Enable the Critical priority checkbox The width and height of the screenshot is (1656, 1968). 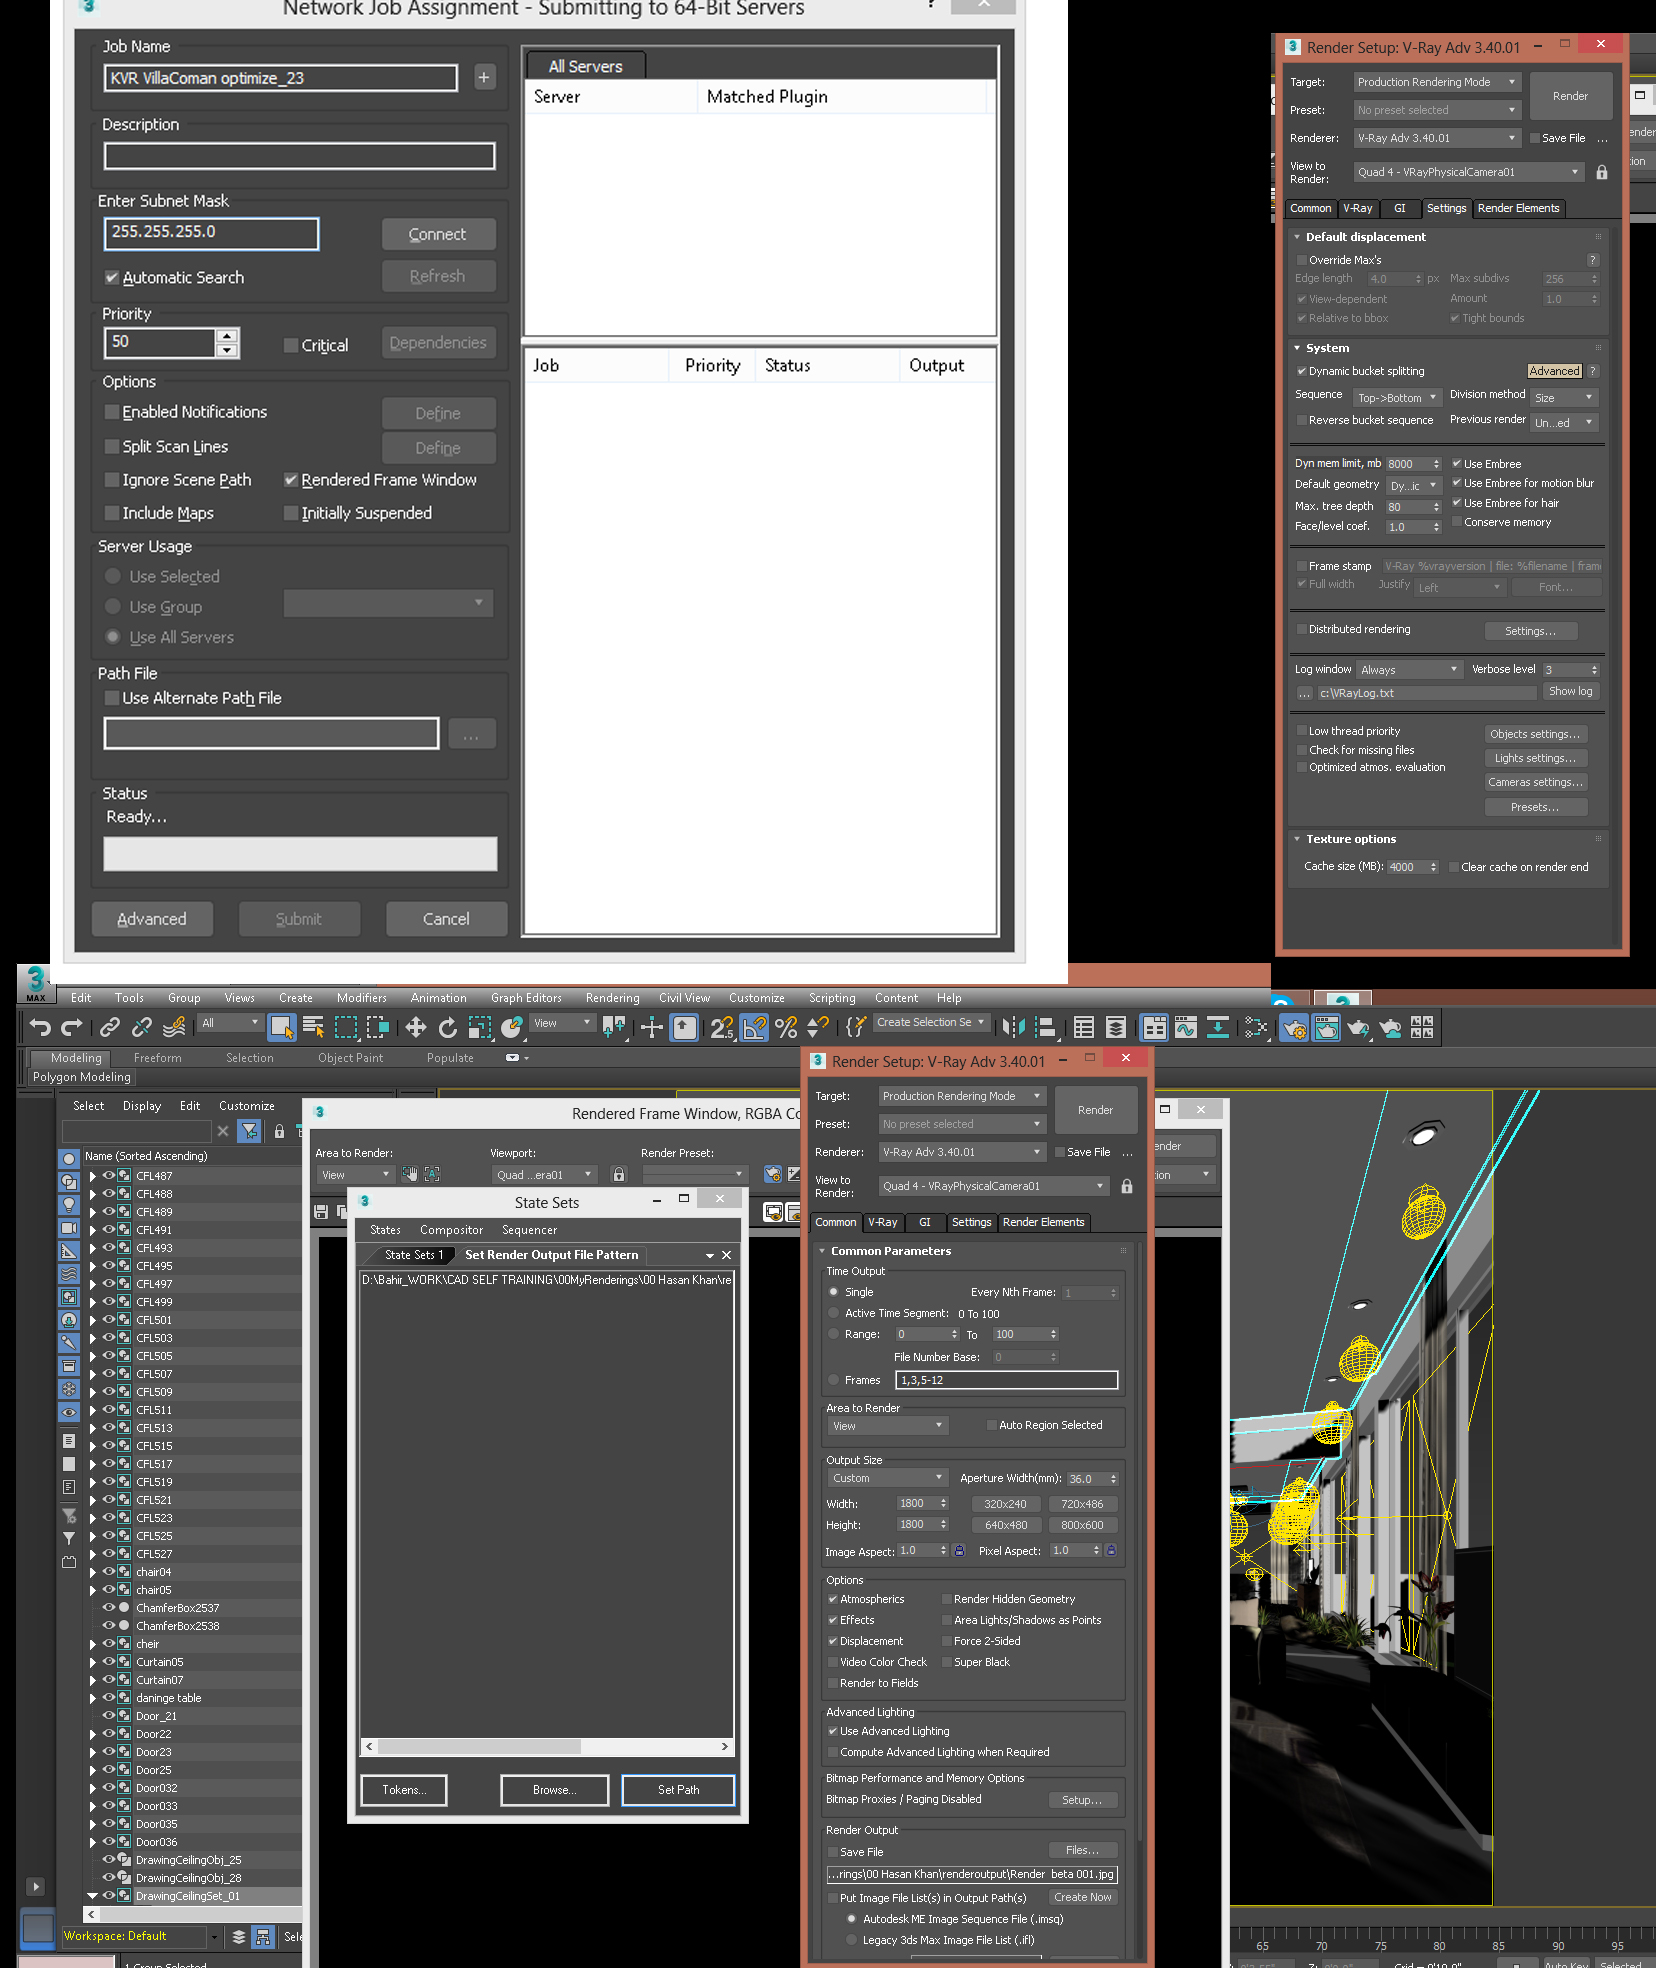point(291,345)
